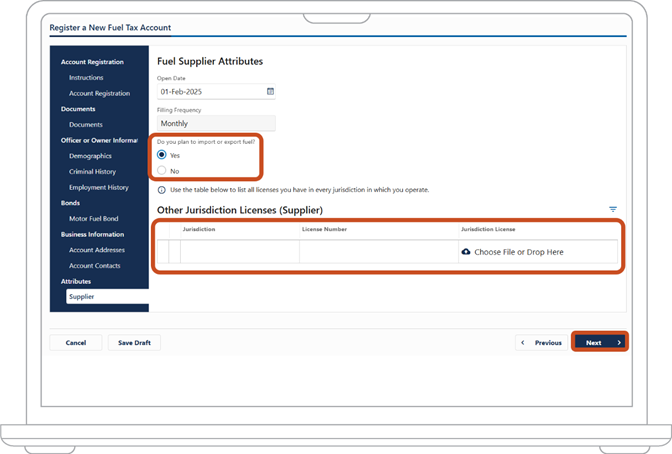Click the Save Draft button
The image size is (672, 454).
click(x=134, y=343)
